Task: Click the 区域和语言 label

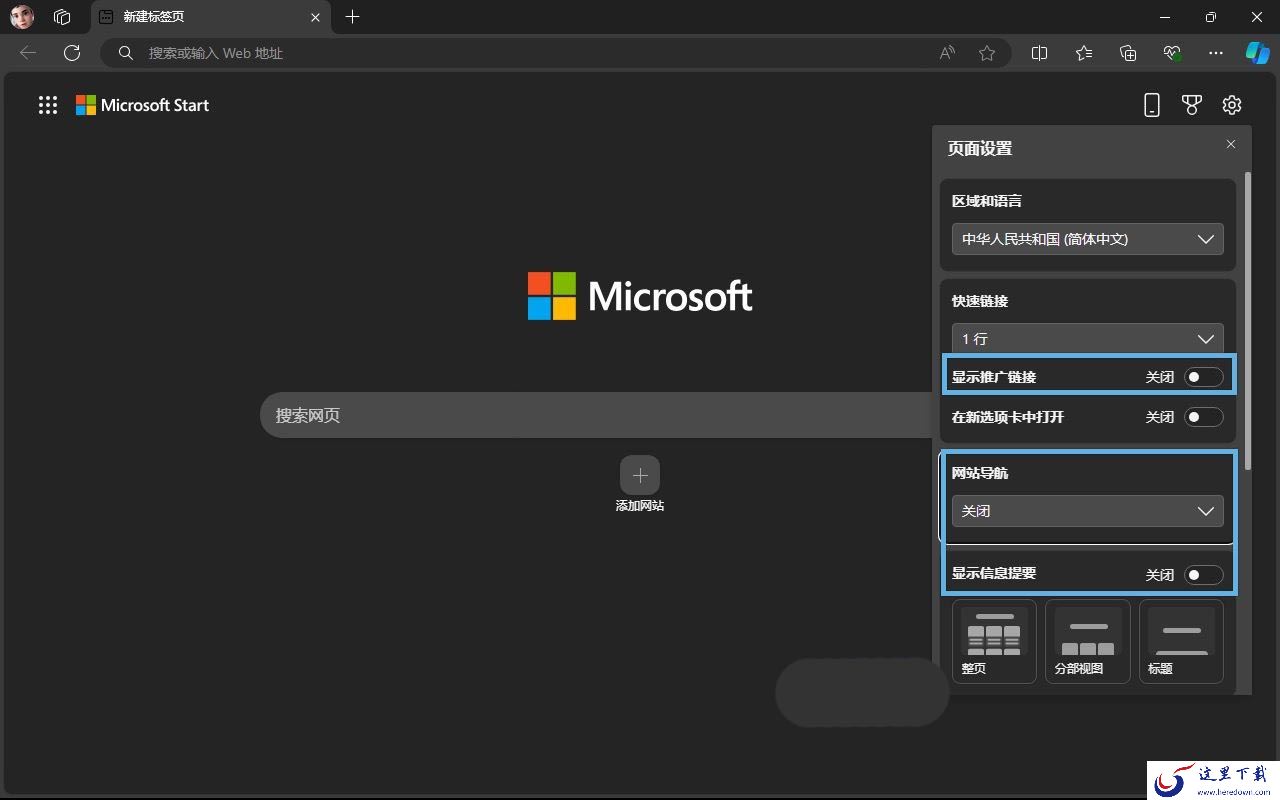Action: pyautogui.click(x=987, y=201)
